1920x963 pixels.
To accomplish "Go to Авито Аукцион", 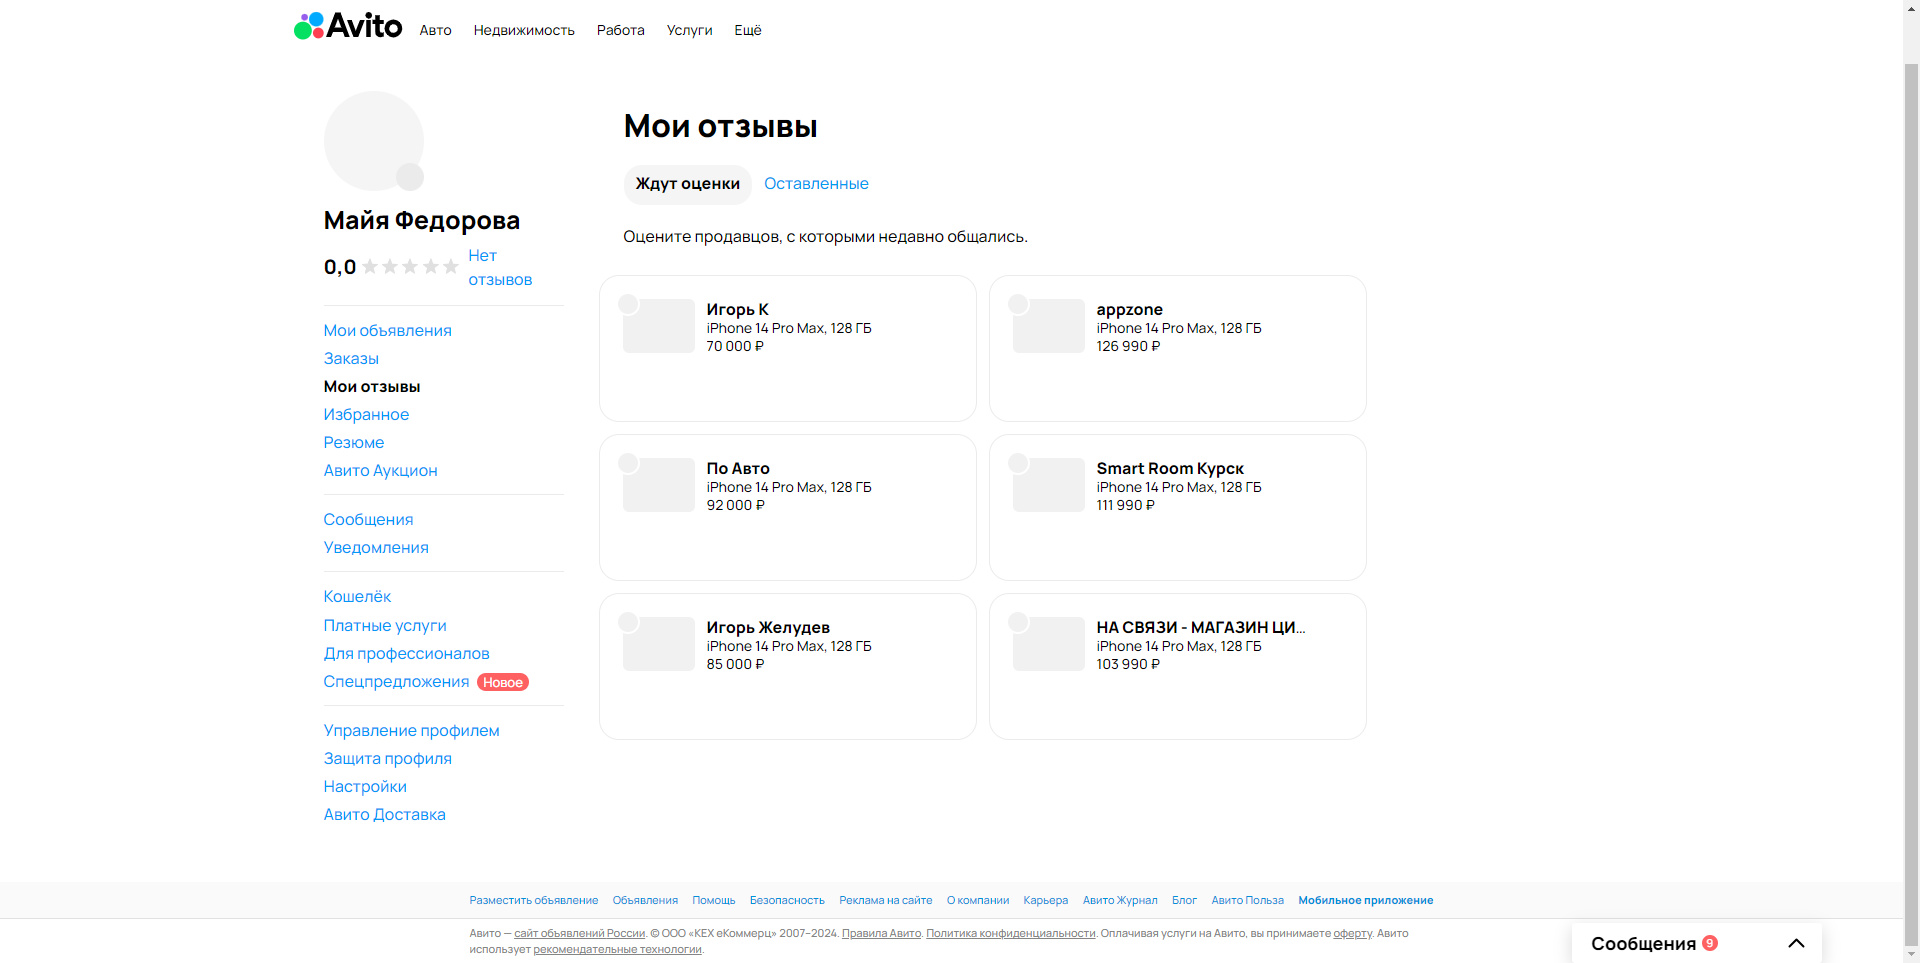I will tap(380, 471).
